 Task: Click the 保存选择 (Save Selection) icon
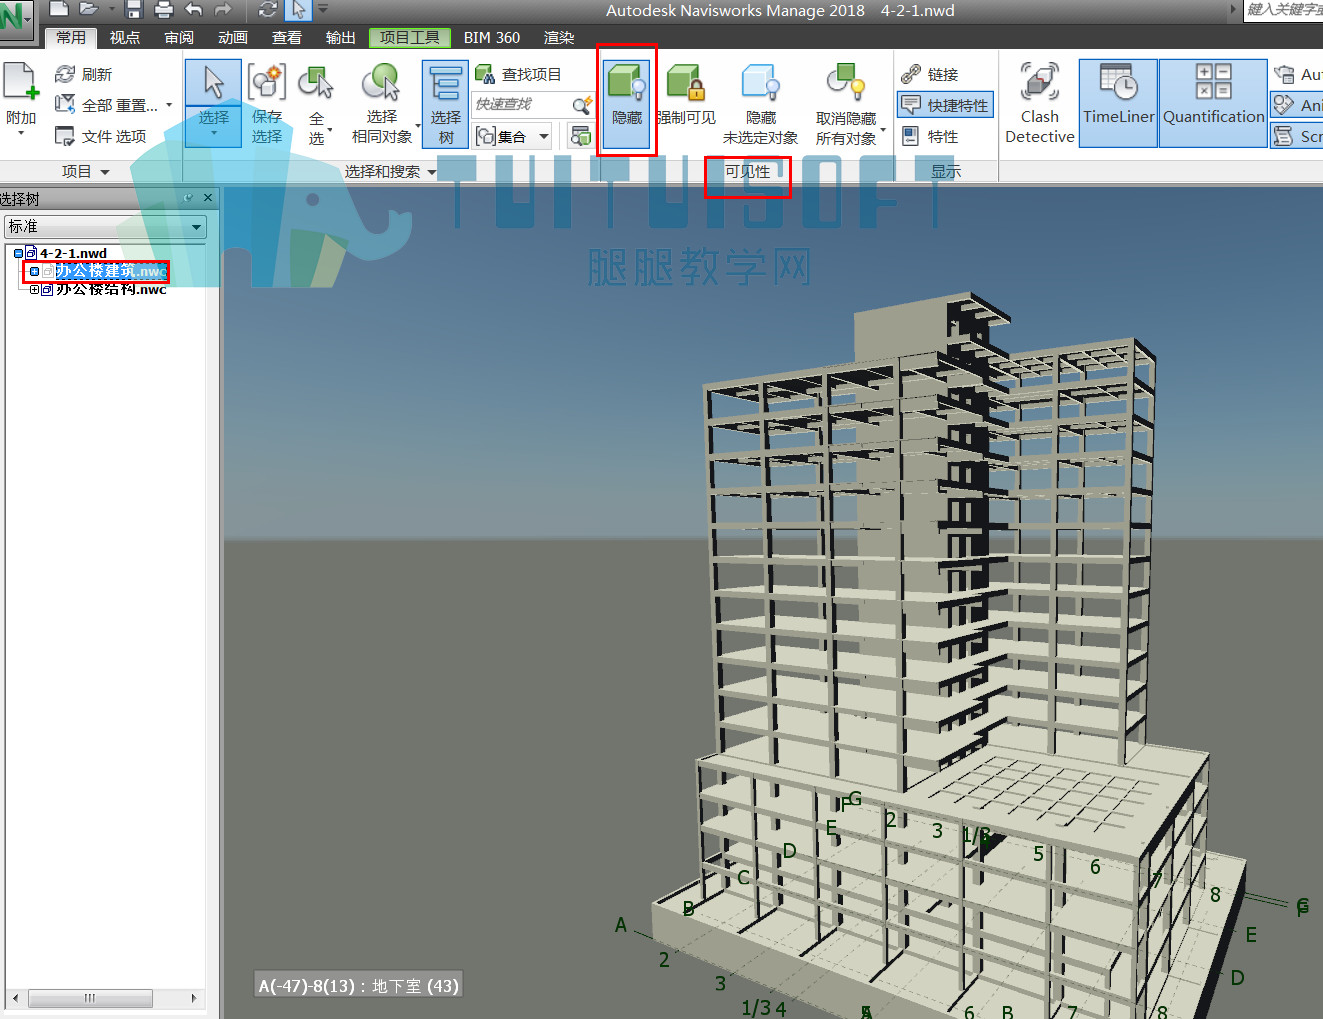(x=267, y=82)
